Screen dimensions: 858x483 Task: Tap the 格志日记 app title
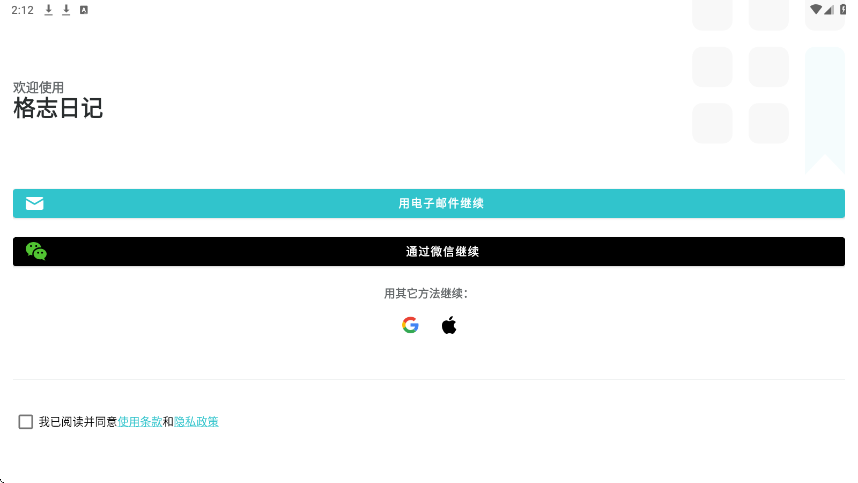point(58,108)
